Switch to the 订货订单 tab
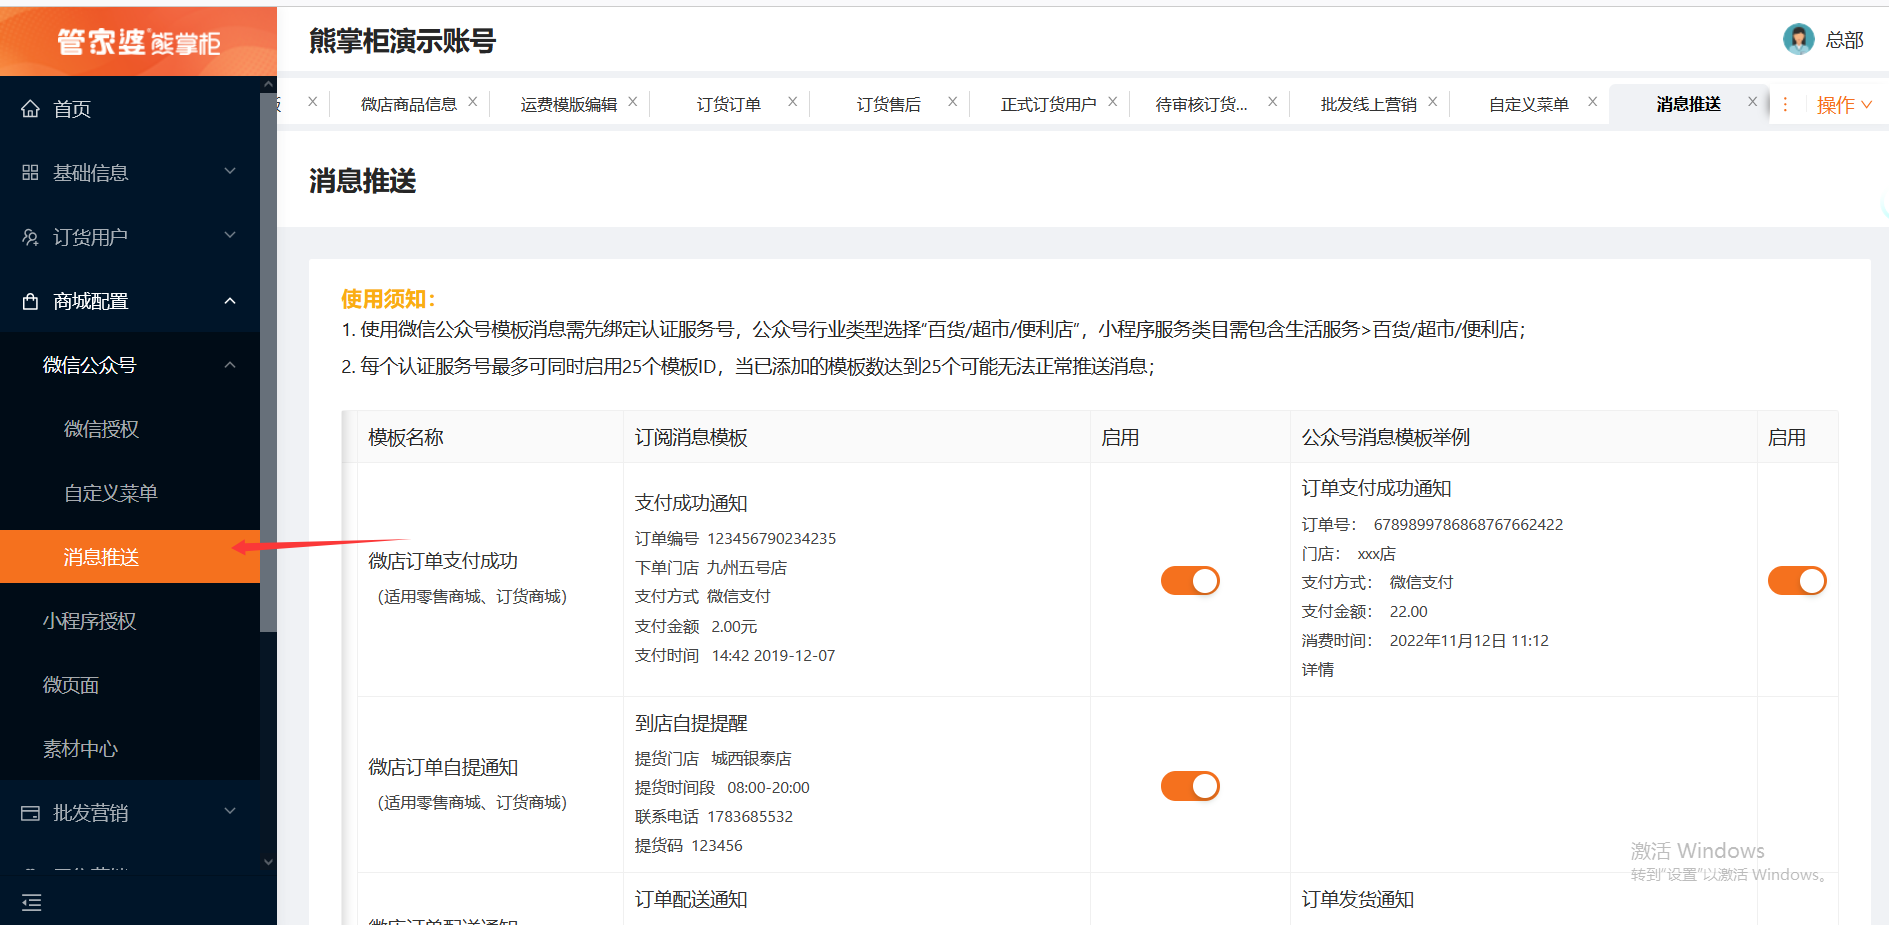 (x=728, y=104)
